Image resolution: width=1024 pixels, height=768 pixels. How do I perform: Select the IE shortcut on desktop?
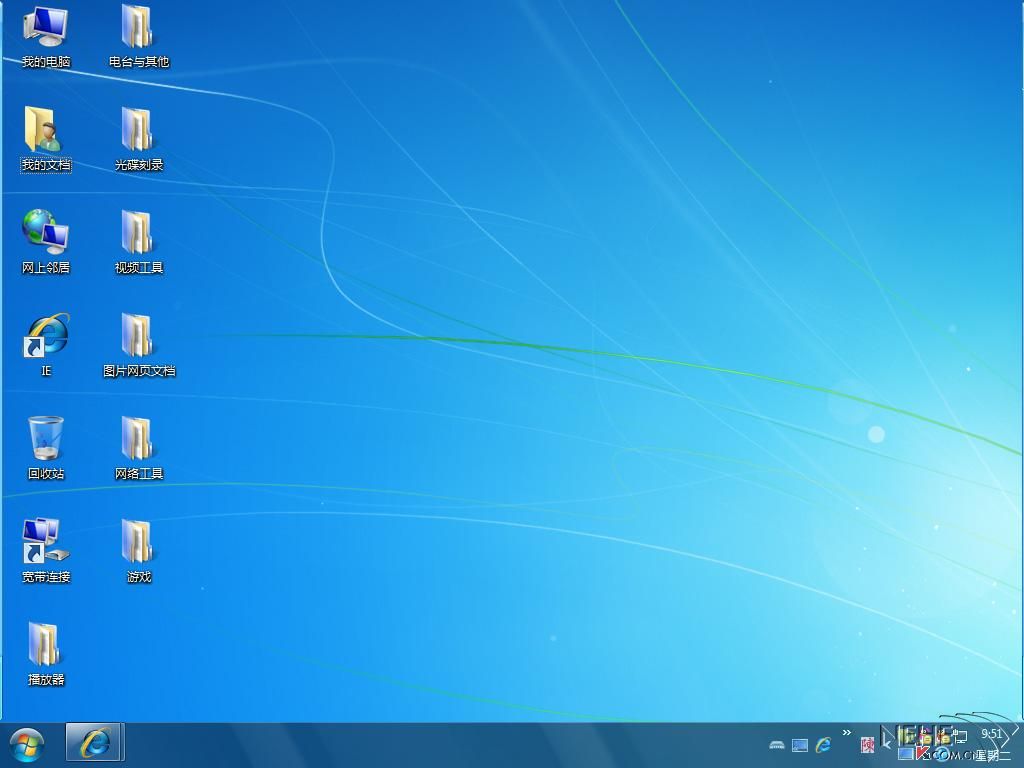coord(46,344)
